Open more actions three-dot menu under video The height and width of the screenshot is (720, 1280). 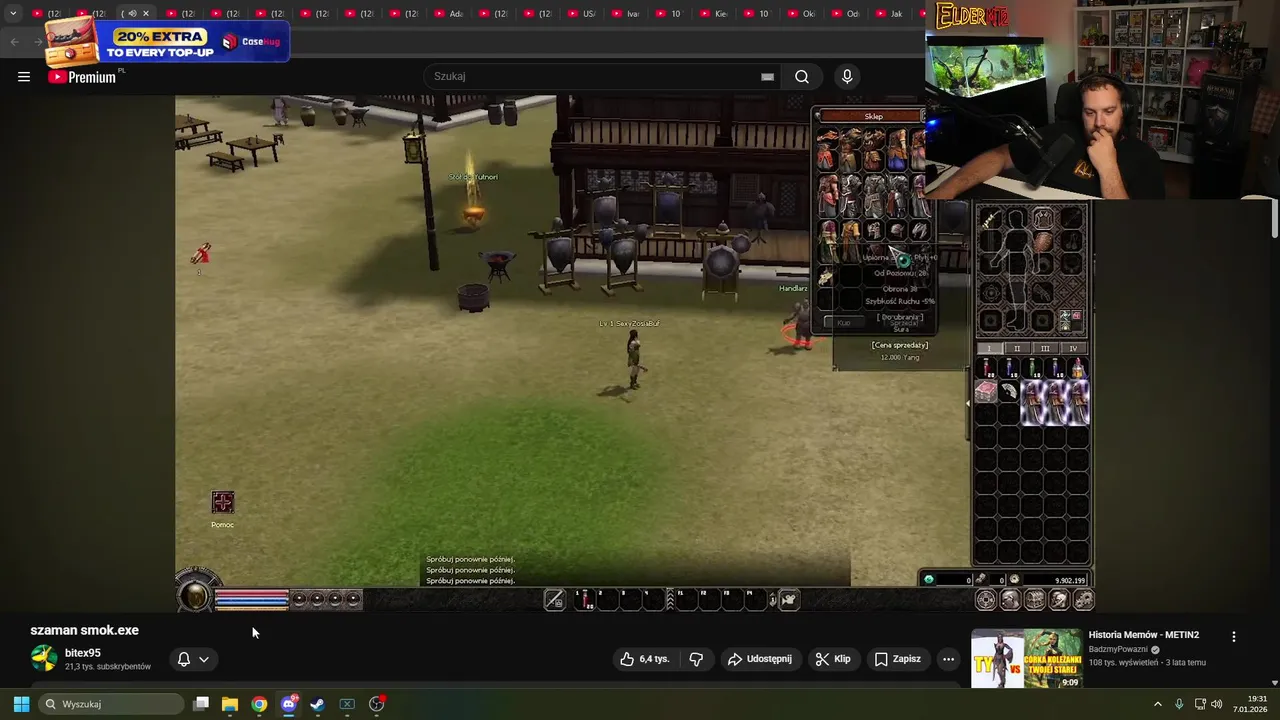click(948, 659)
